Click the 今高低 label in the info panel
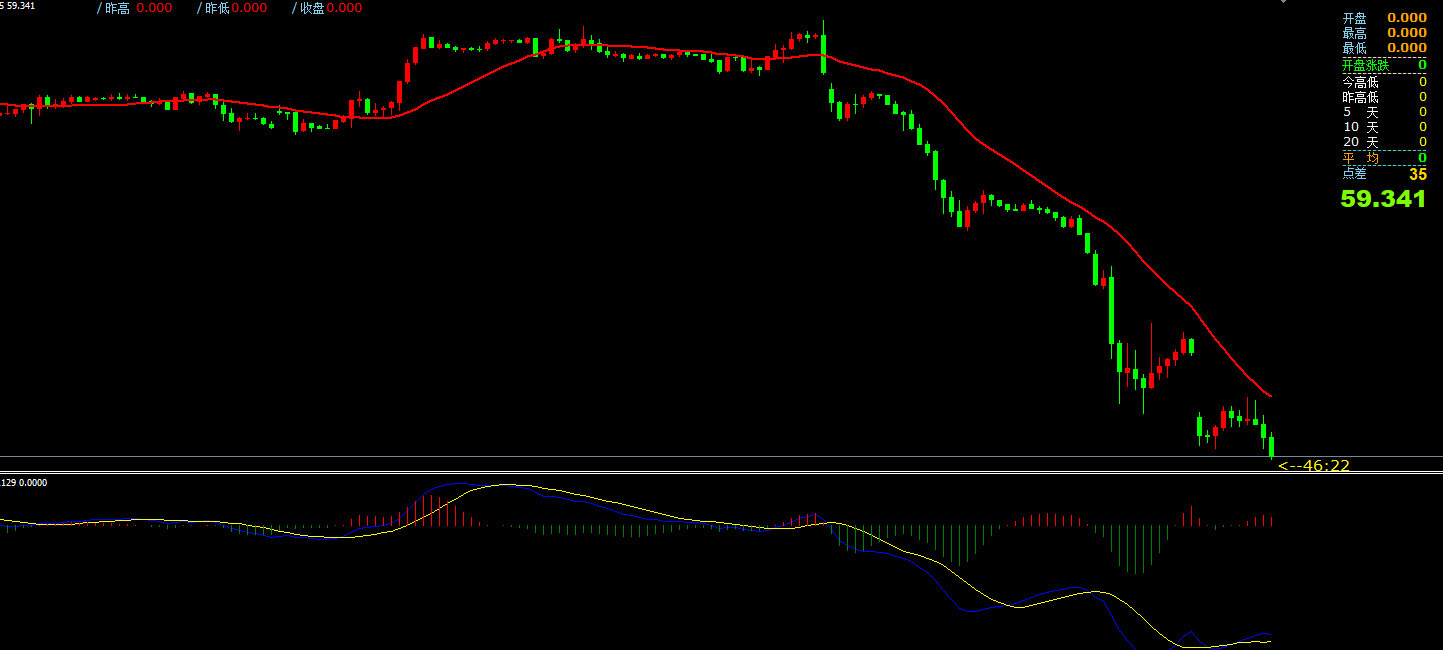This screenshot has height=650, width=1443. coord(1360,82)
